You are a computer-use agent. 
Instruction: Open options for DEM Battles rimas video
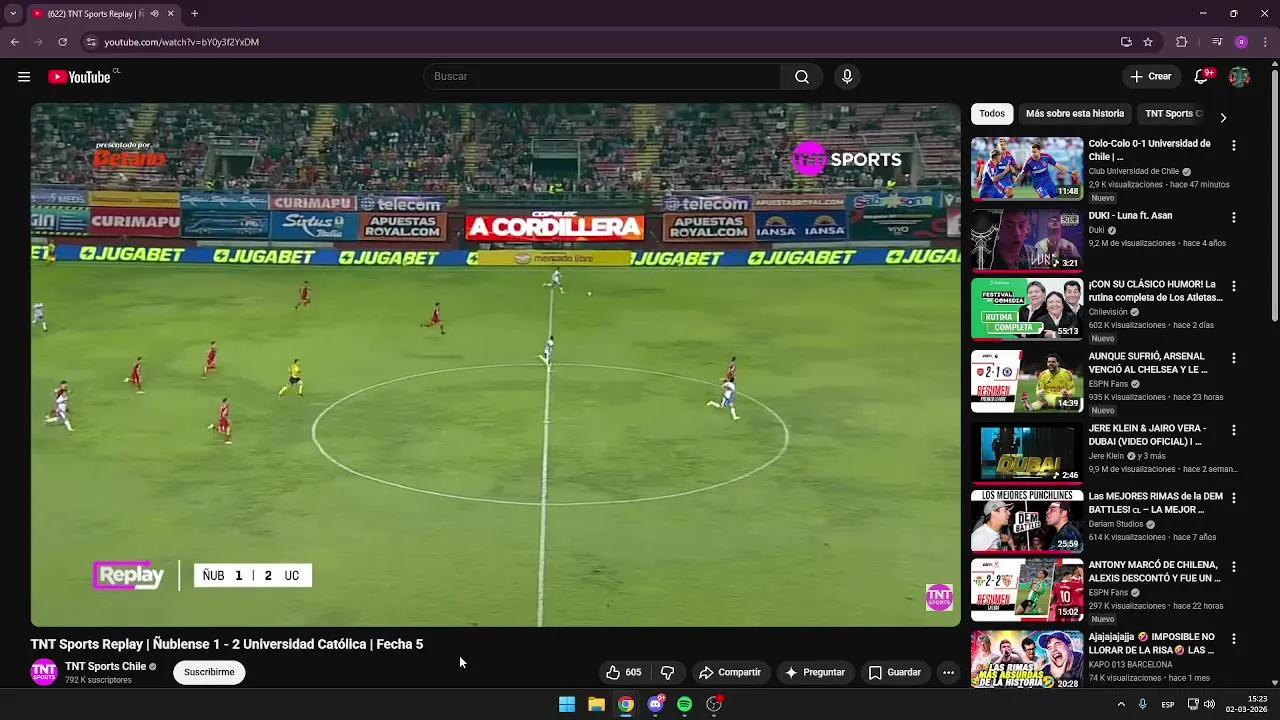(1233, 498)
